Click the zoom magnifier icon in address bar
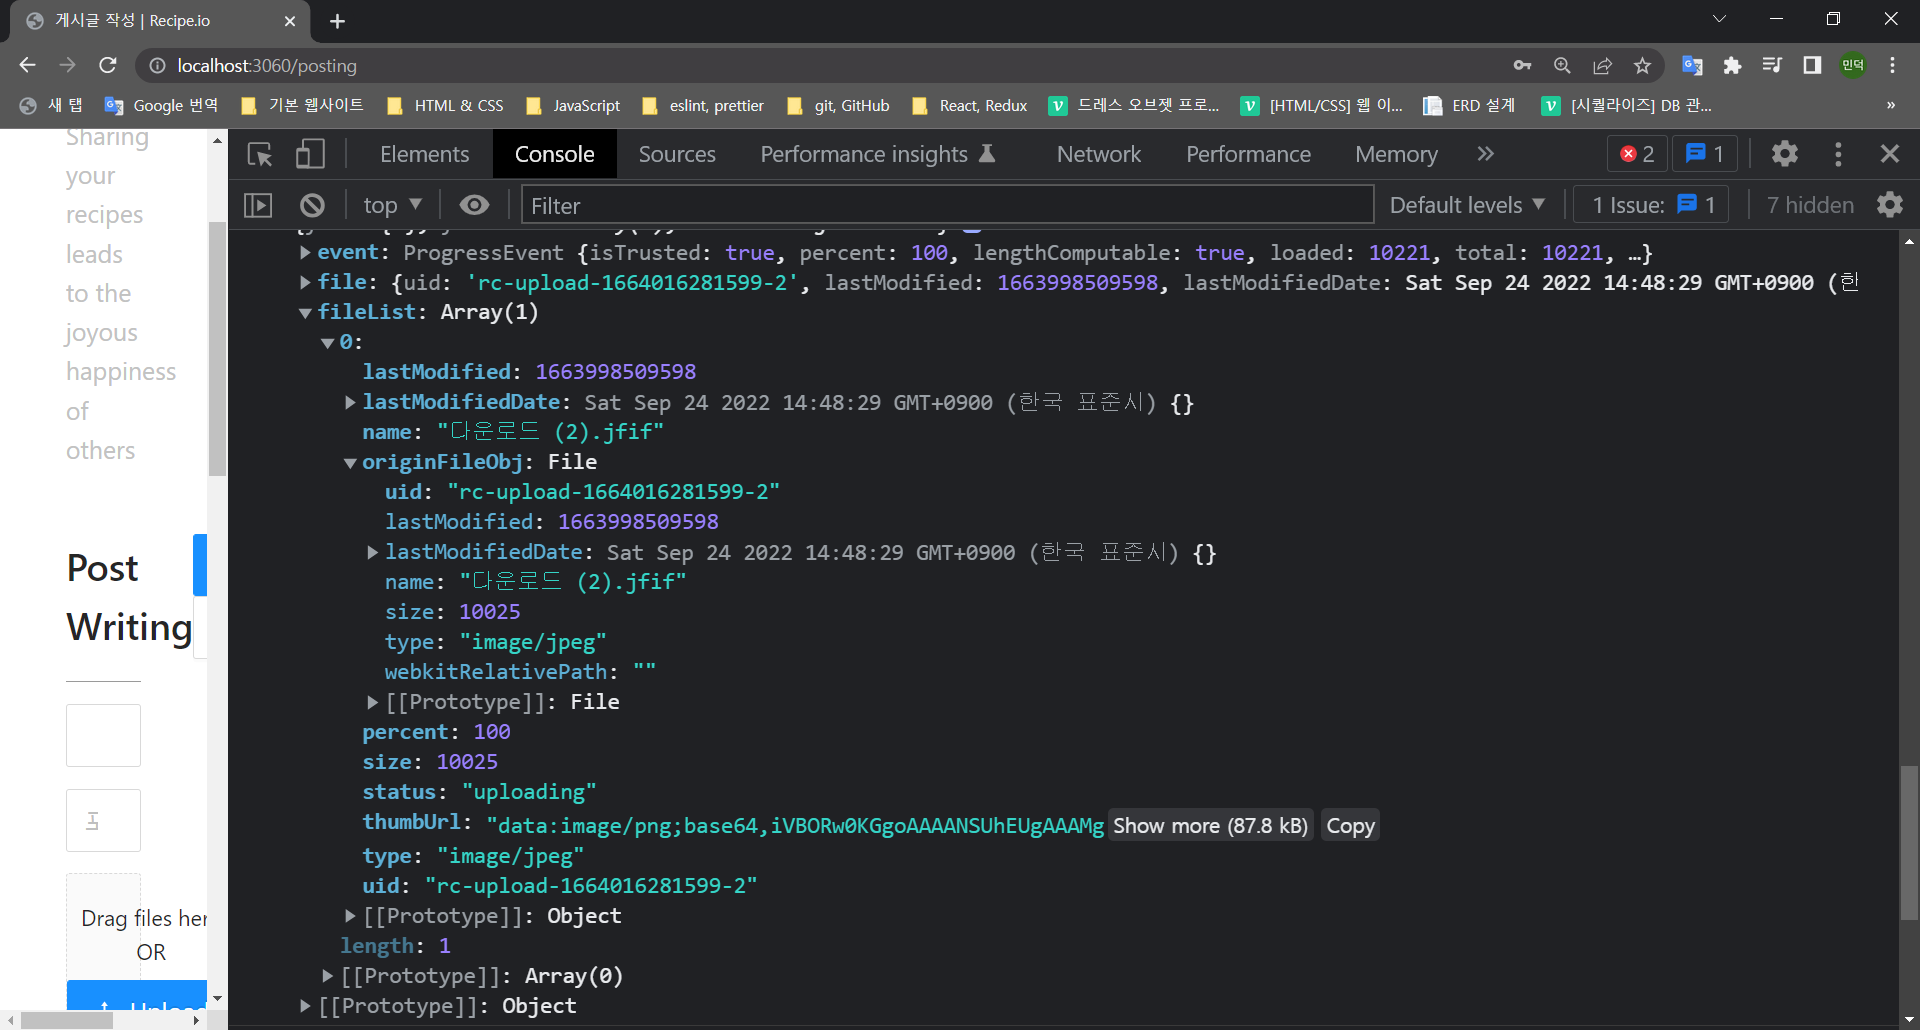This screenshot has width=1920, height=1030. pyautogui.click(x=1562, y=65)
